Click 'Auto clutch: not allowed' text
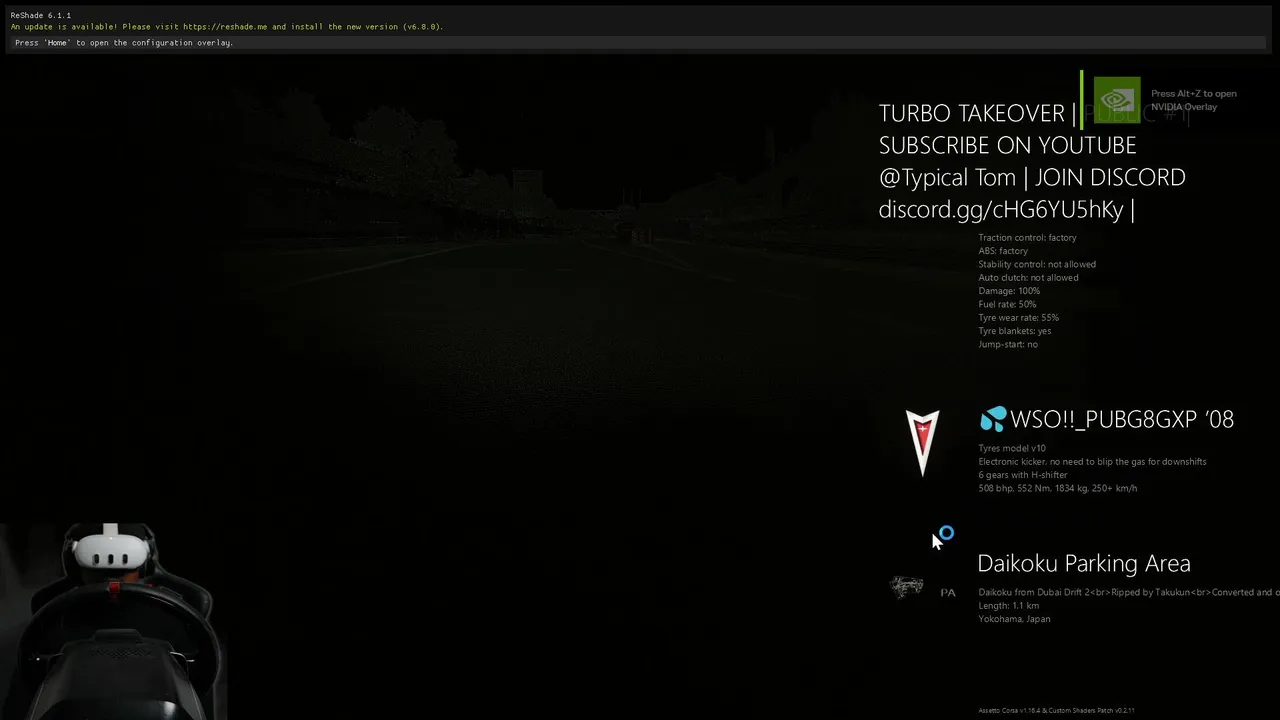This screenshot has width=1280, height=720. [1028, 278]
